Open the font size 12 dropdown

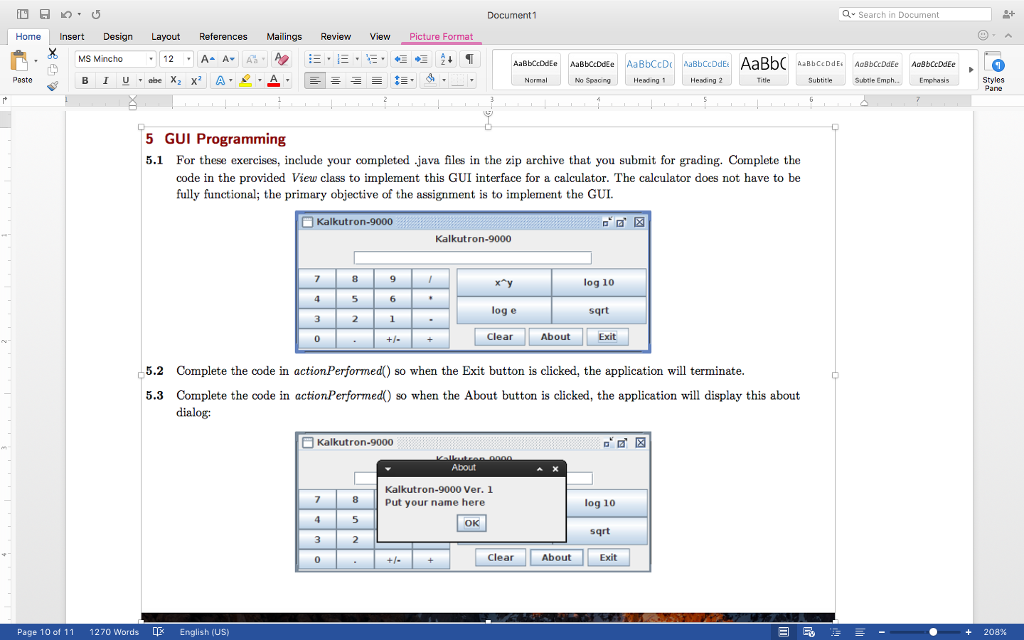point(189,59)
